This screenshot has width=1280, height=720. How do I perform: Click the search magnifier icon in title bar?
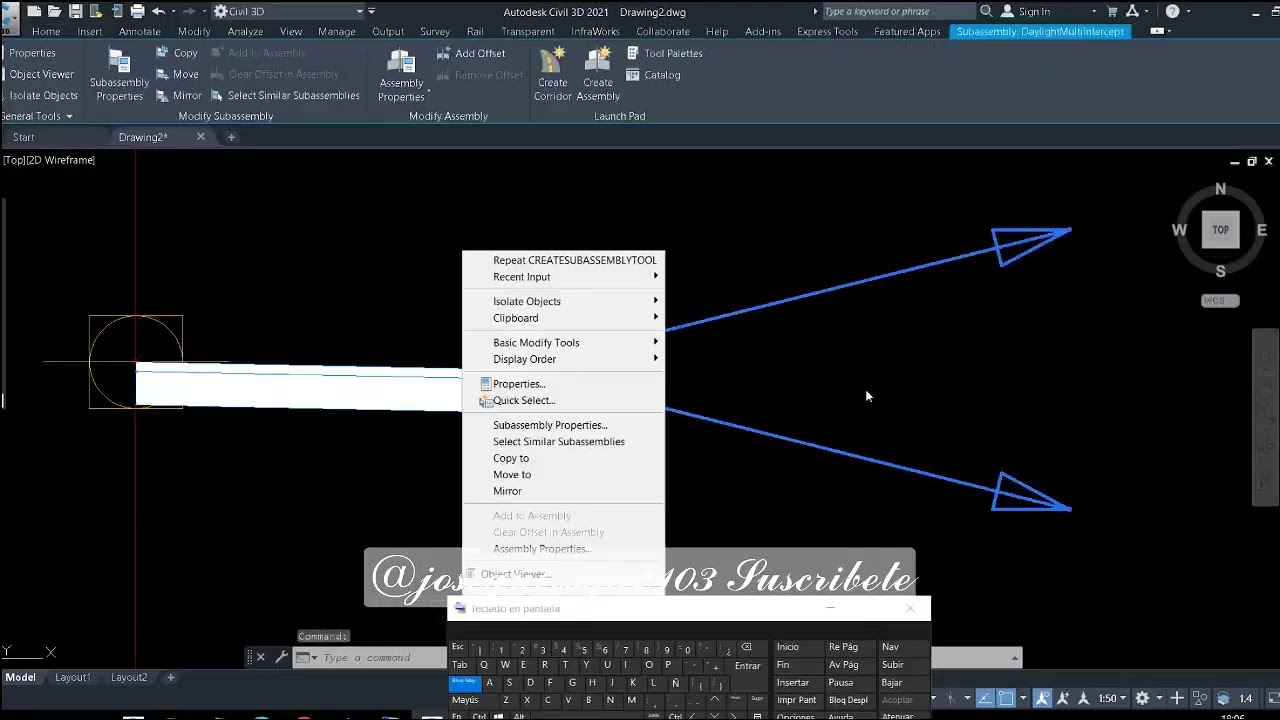[986, 11]
